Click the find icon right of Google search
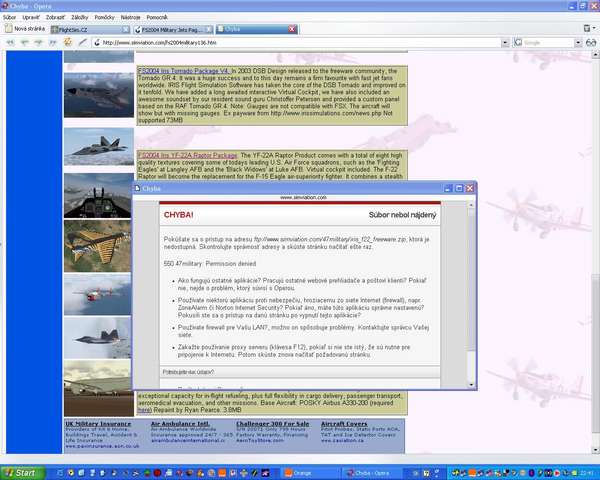Image resolution: width=600 pixels, height=480 pixels. pyautogui.click(x=592, y=42)
